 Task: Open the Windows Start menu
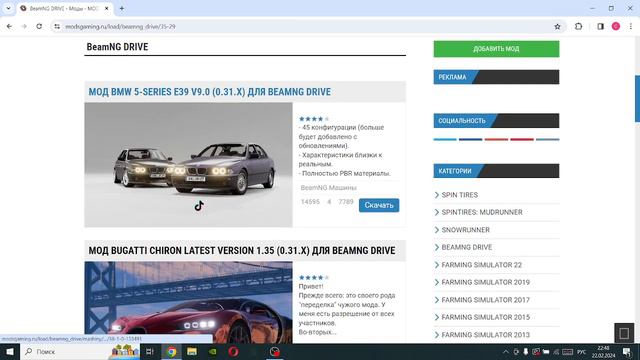(10, 351)
